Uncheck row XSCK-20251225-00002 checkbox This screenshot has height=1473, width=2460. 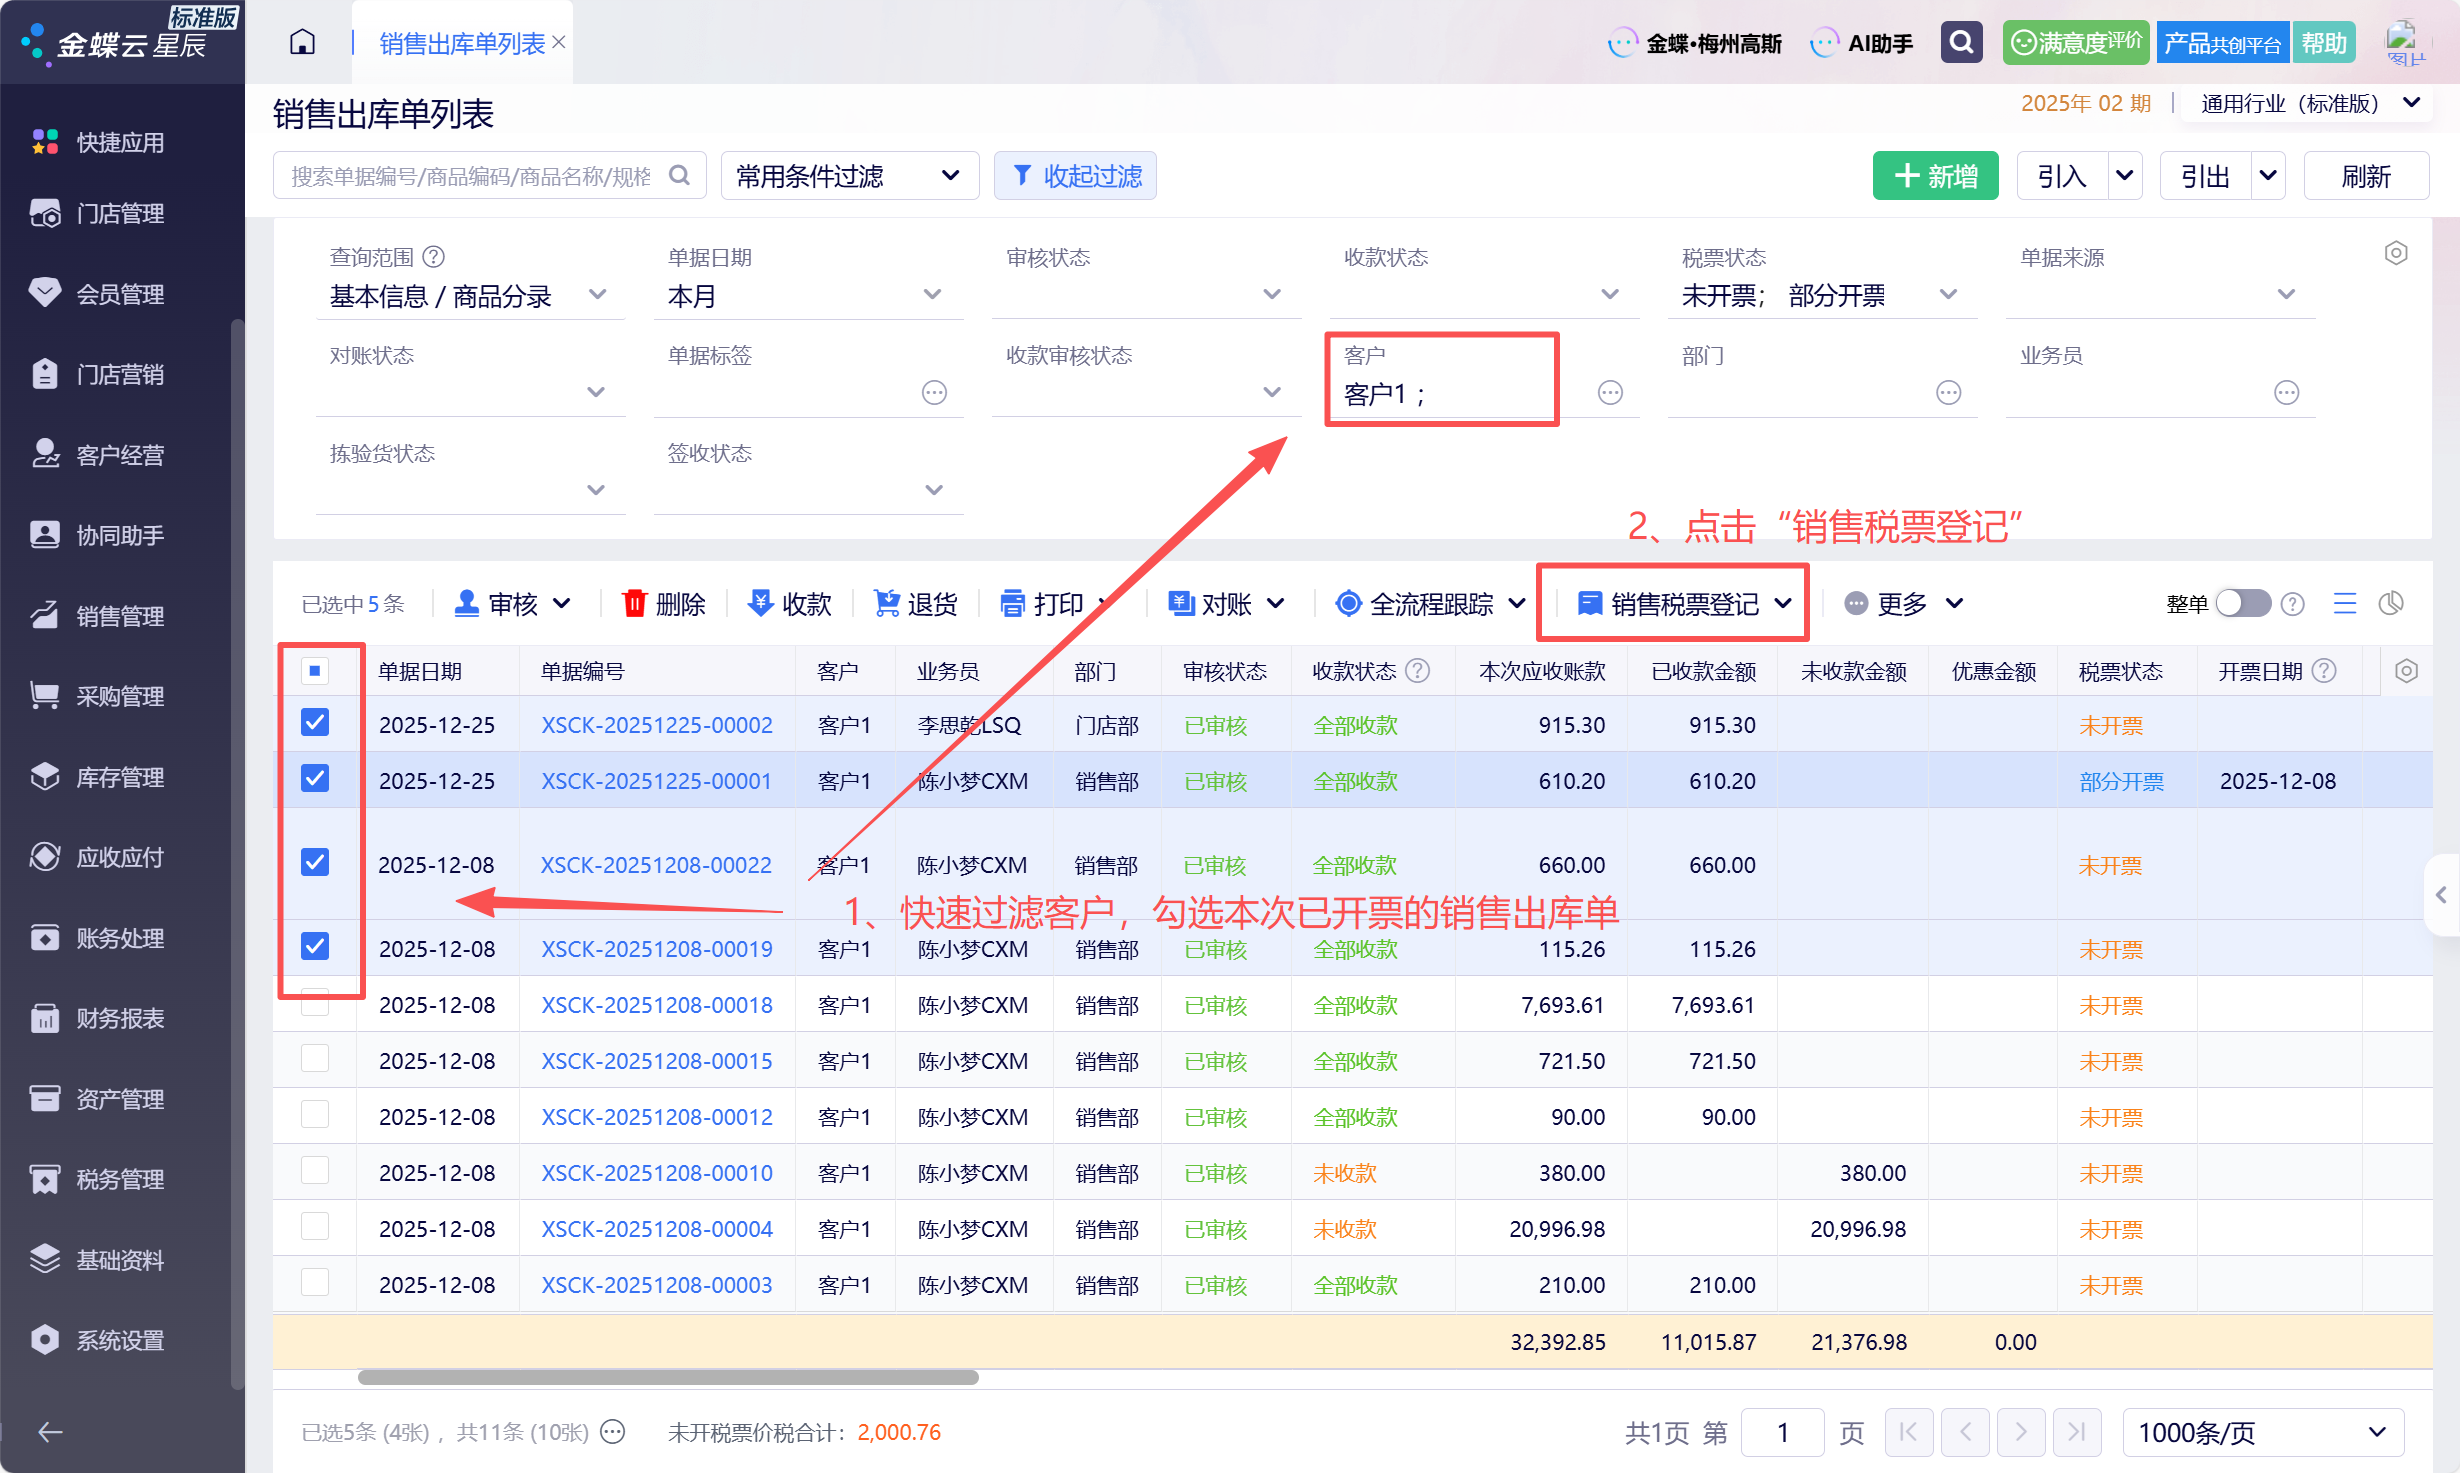[x=315, y=723]
